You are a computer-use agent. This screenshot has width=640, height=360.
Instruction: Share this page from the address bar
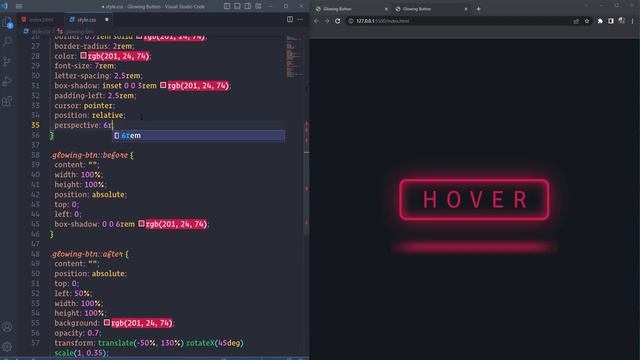pyautogui.click(x=576, y=21)
